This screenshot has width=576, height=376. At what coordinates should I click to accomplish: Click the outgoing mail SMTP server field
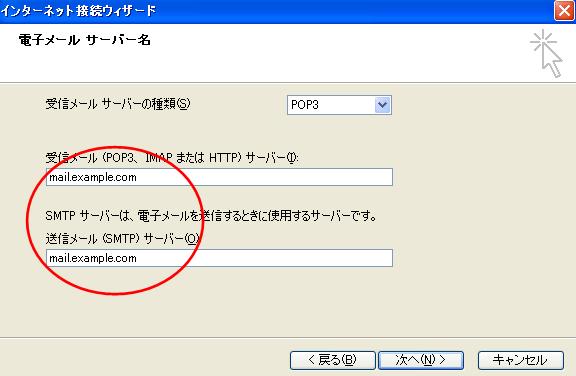(x=219, y=258)
